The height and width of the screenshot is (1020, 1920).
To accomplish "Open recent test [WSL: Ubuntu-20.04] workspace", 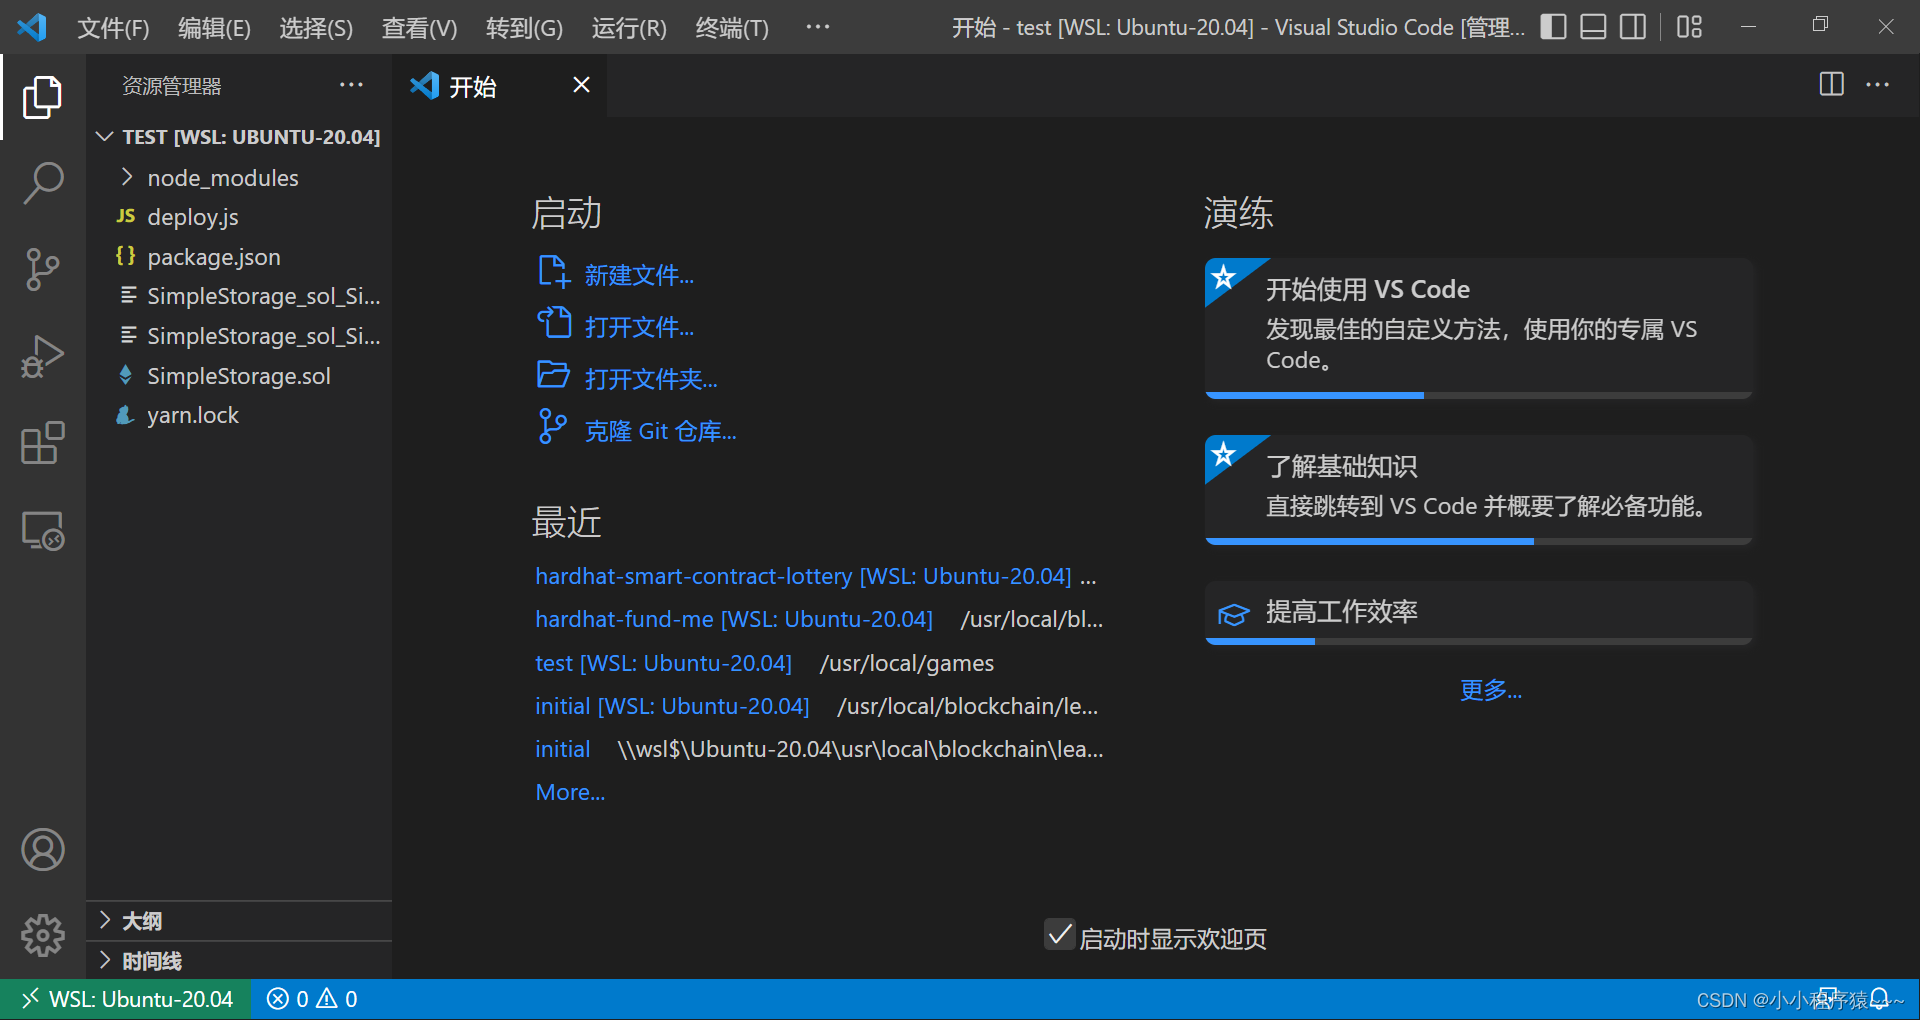I will click(663, 663).
